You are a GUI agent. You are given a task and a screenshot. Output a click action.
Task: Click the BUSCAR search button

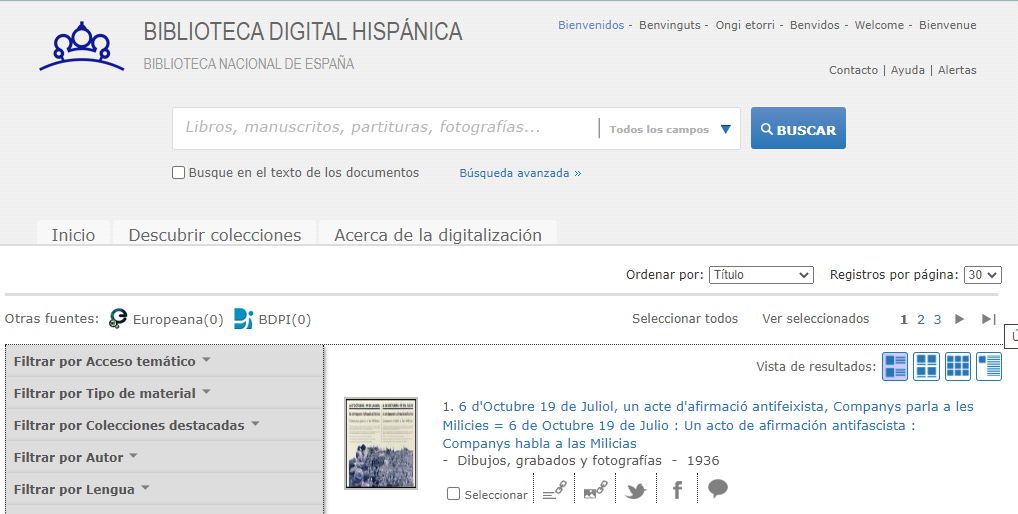tap(798, 128)
